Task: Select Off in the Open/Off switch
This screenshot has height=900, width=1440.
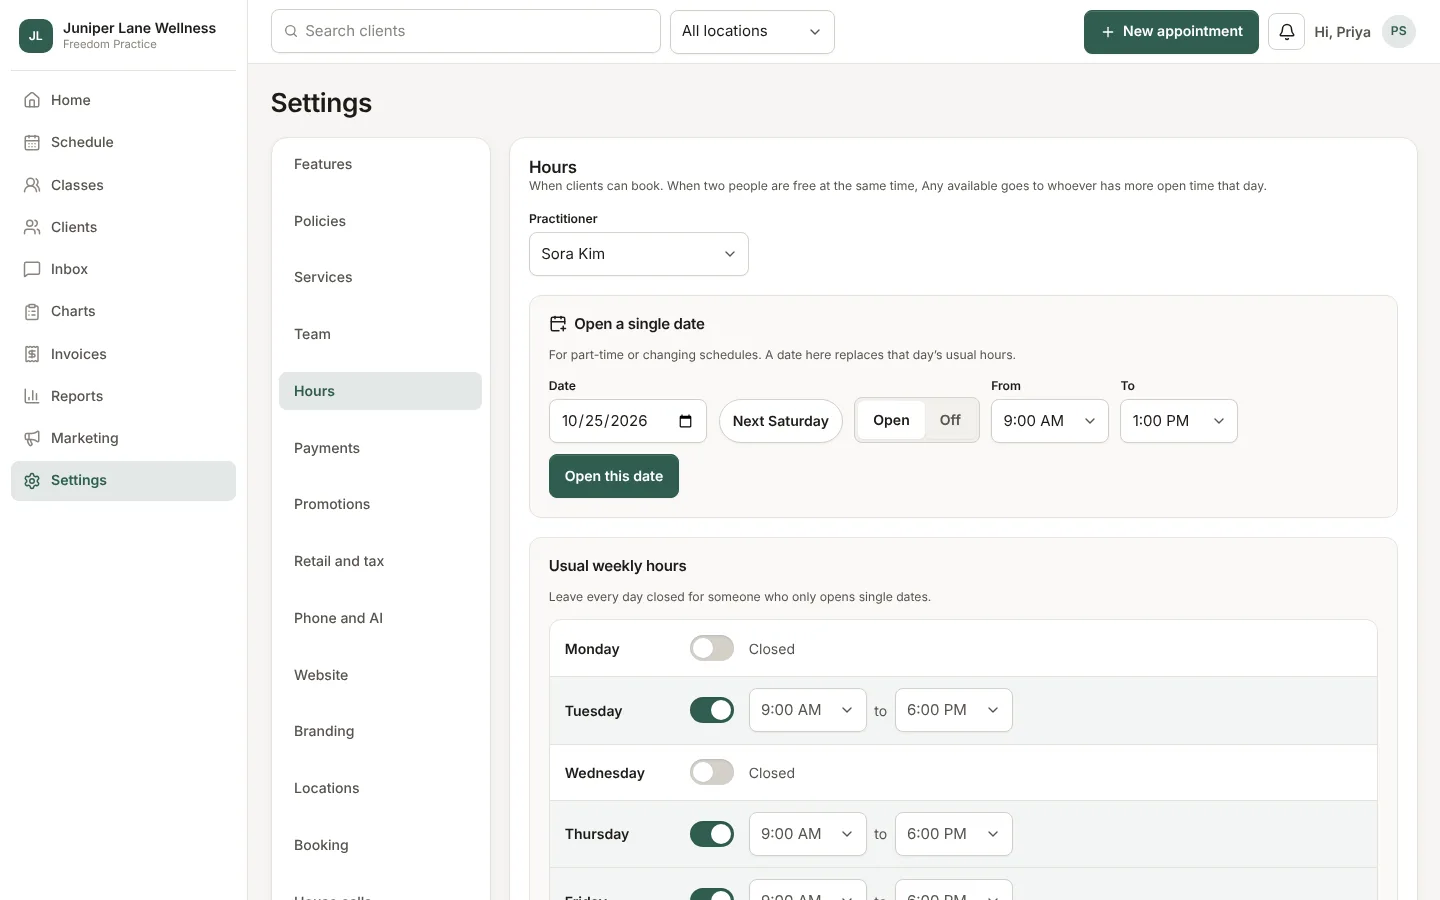Action: coord(950,420)
